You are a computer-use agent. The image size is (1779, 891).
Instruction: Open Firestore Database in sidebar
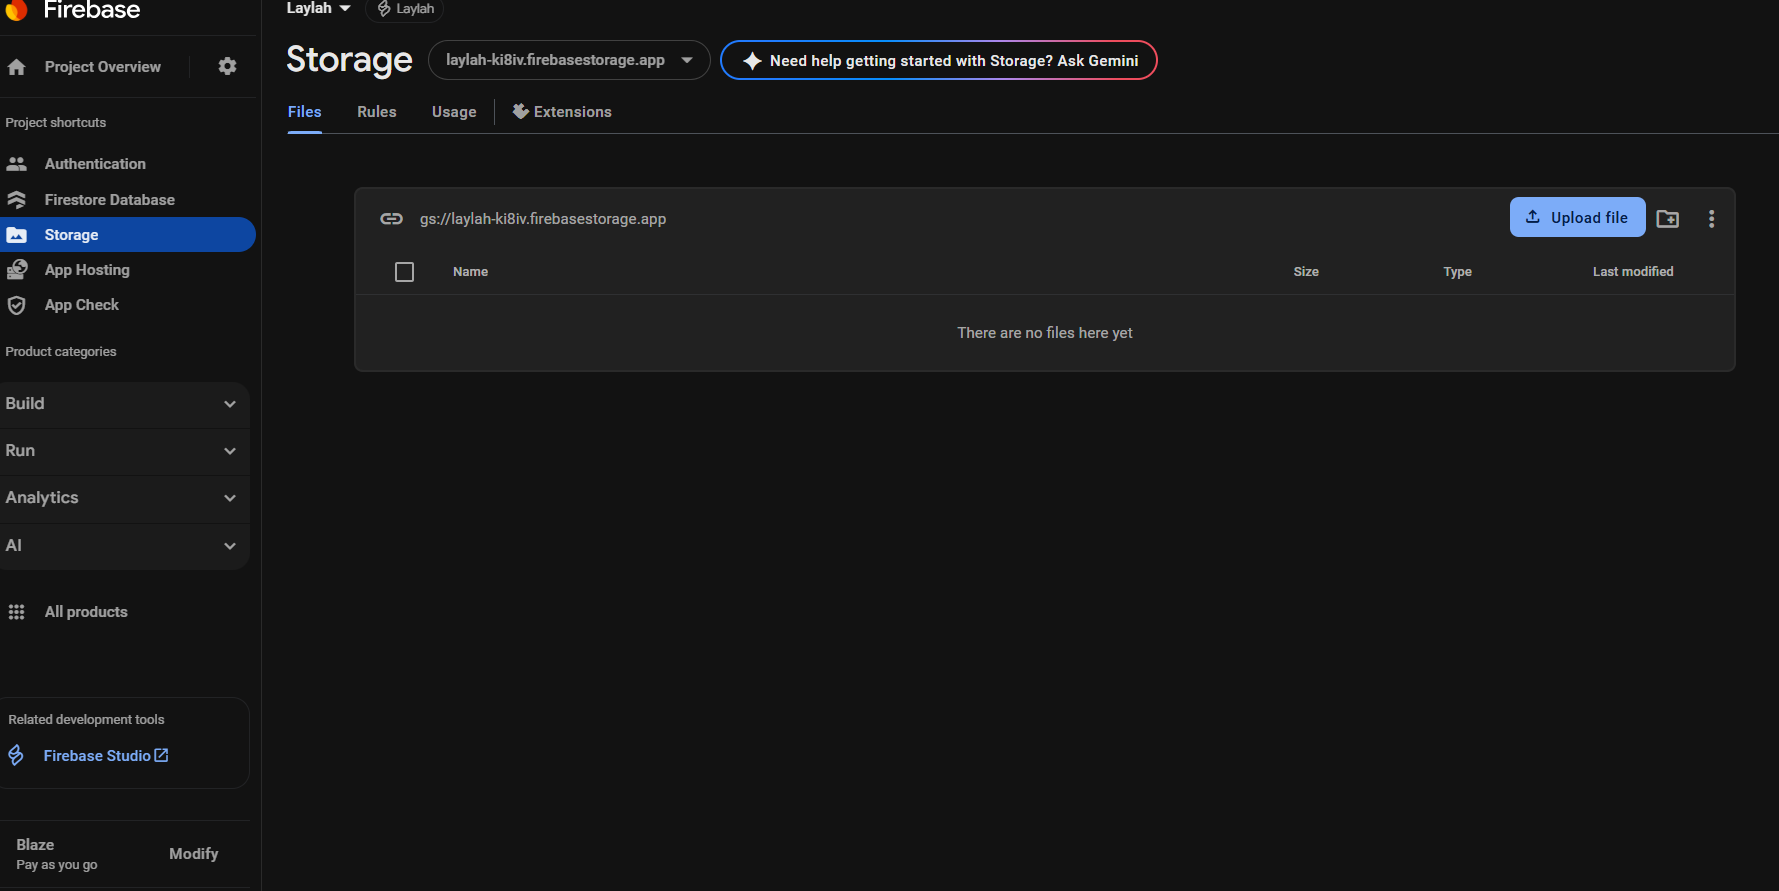point(110,200)
